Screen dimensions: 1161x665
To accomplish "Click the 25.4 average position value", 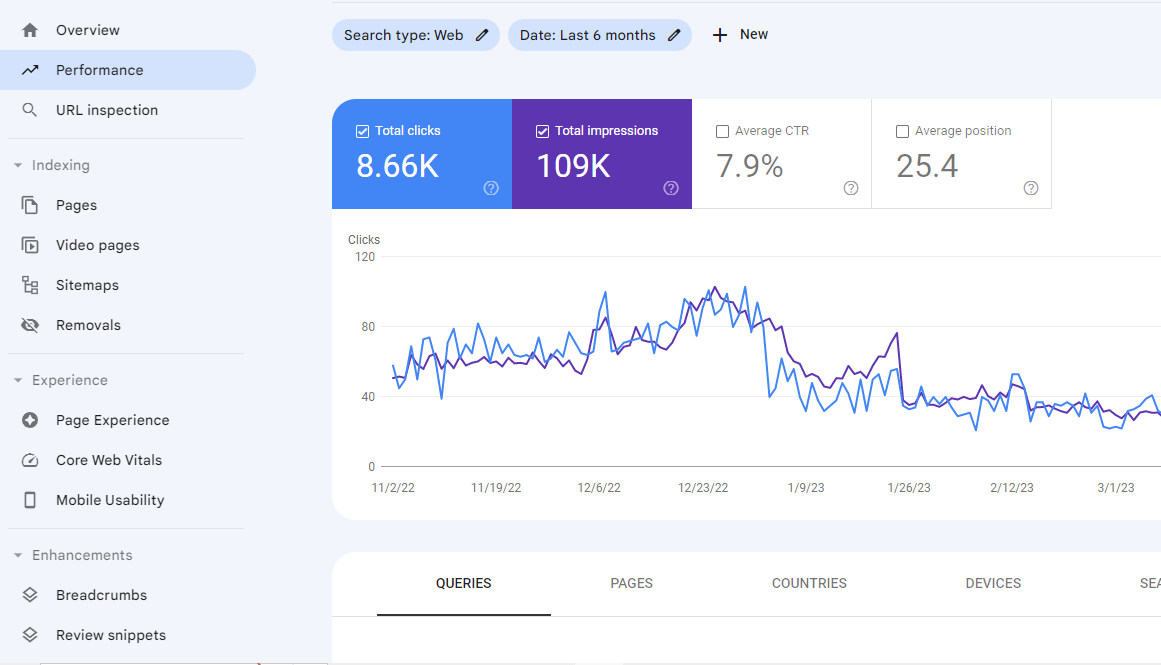I will click(927, 166).
